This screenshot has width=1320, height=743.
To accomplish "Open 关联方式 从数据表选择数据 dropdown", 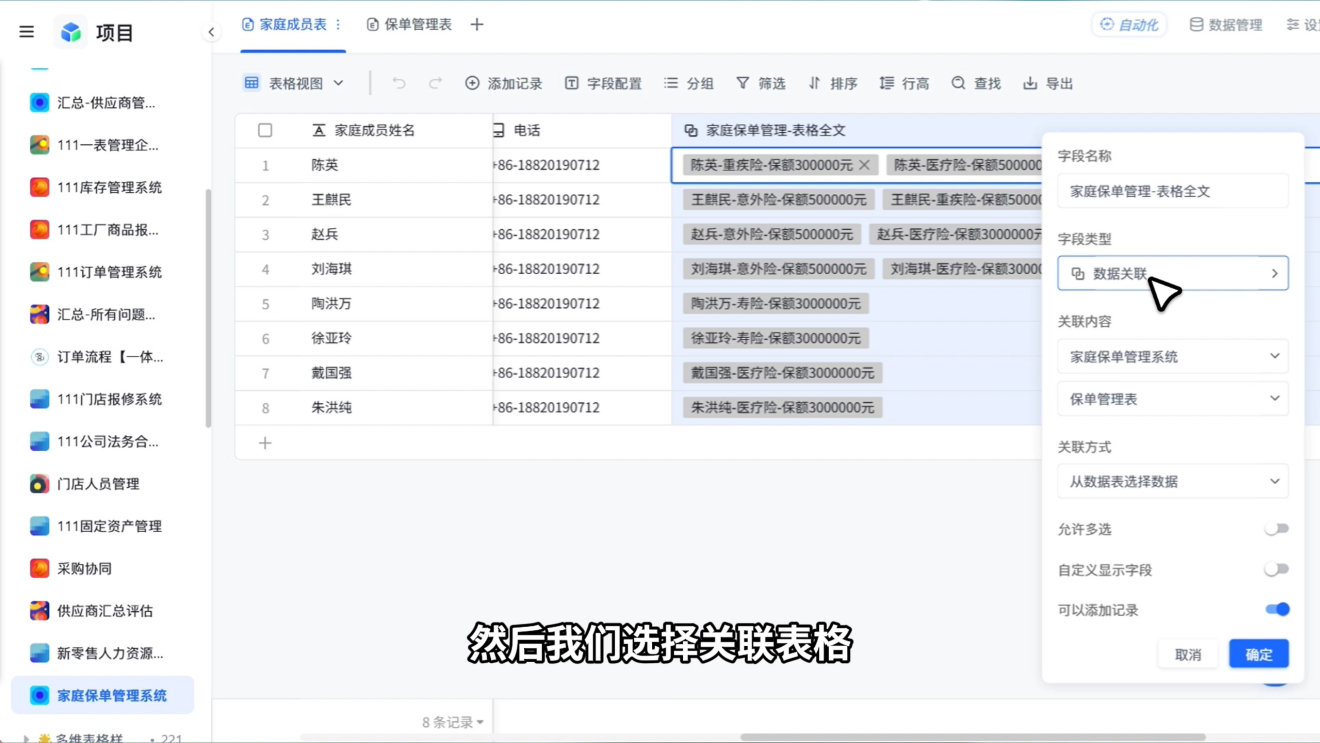I will (x=1173, y=481).
